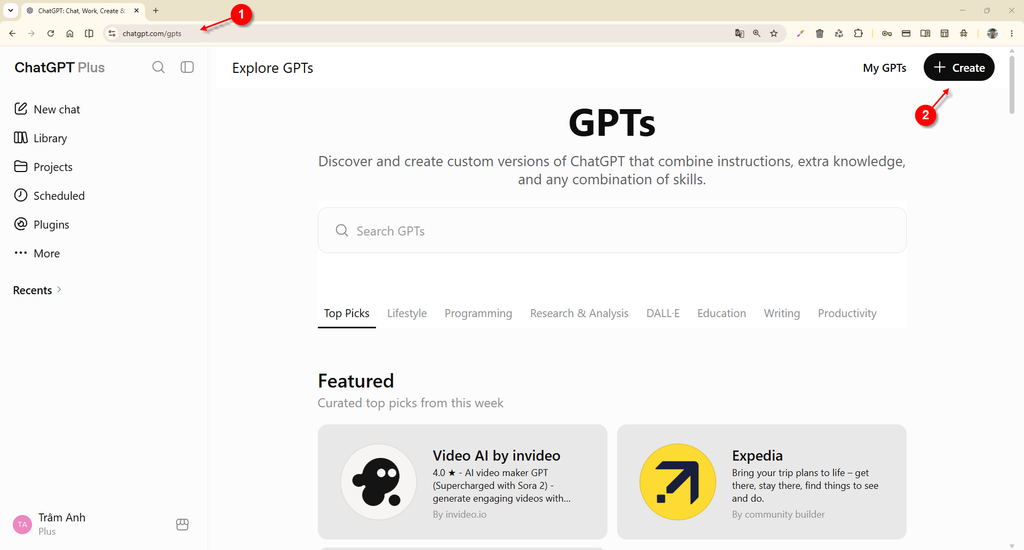Click the Explore GPTs heading
Image resolution: width=1024 pixels, height=550 pixels.
272,68
